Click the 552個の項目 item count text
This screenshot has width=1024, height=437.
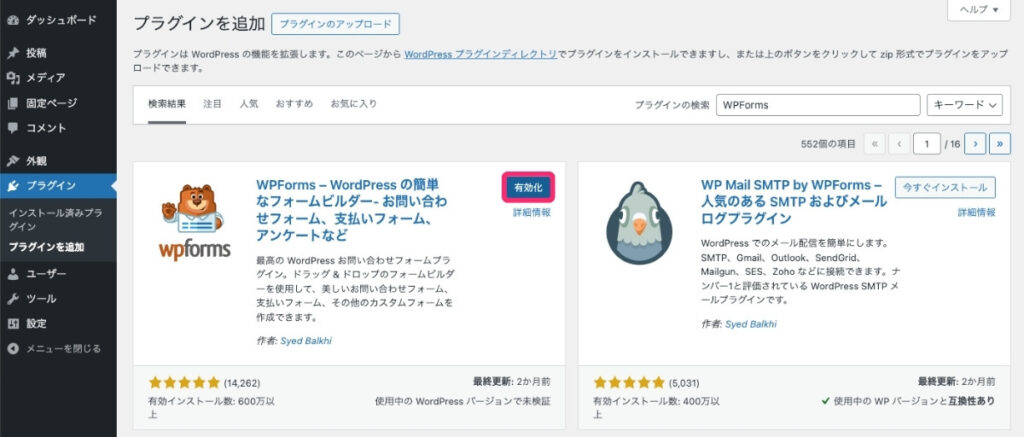828,144
